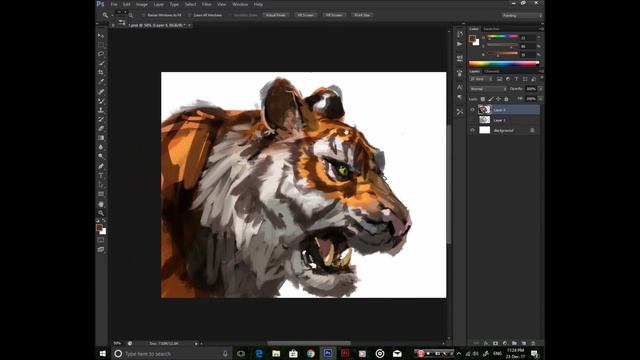640x360 pixels.
Task: Open the Color panel flyout menu
Action: 541,29
